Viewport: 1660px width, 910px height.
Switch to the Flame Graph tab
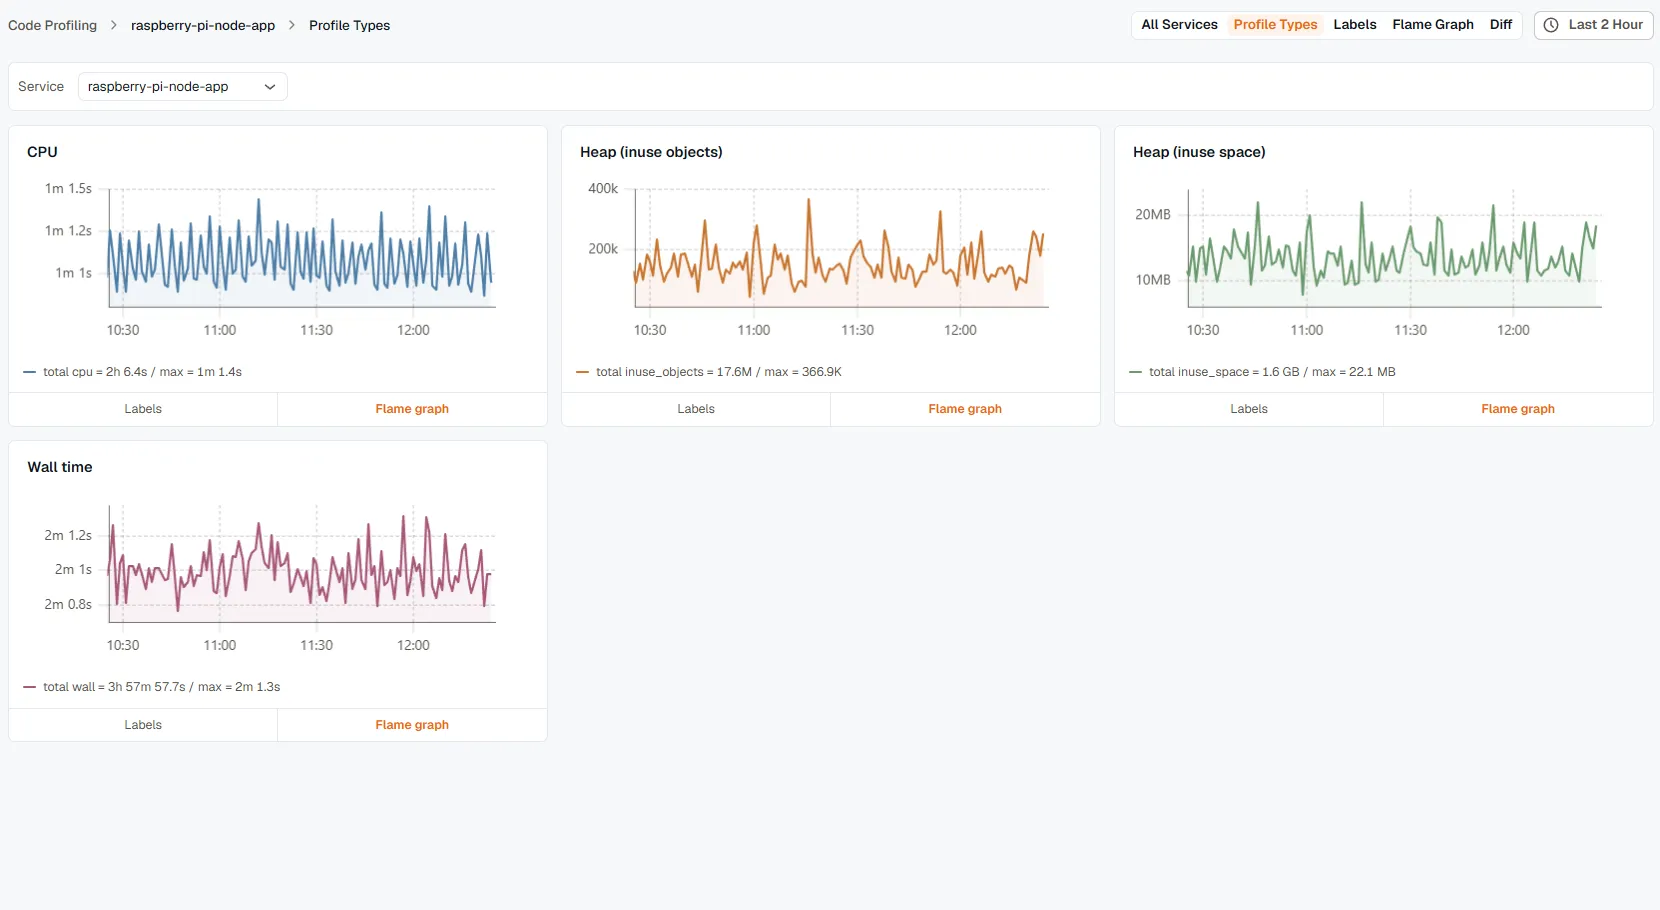tap(1432, 25)
